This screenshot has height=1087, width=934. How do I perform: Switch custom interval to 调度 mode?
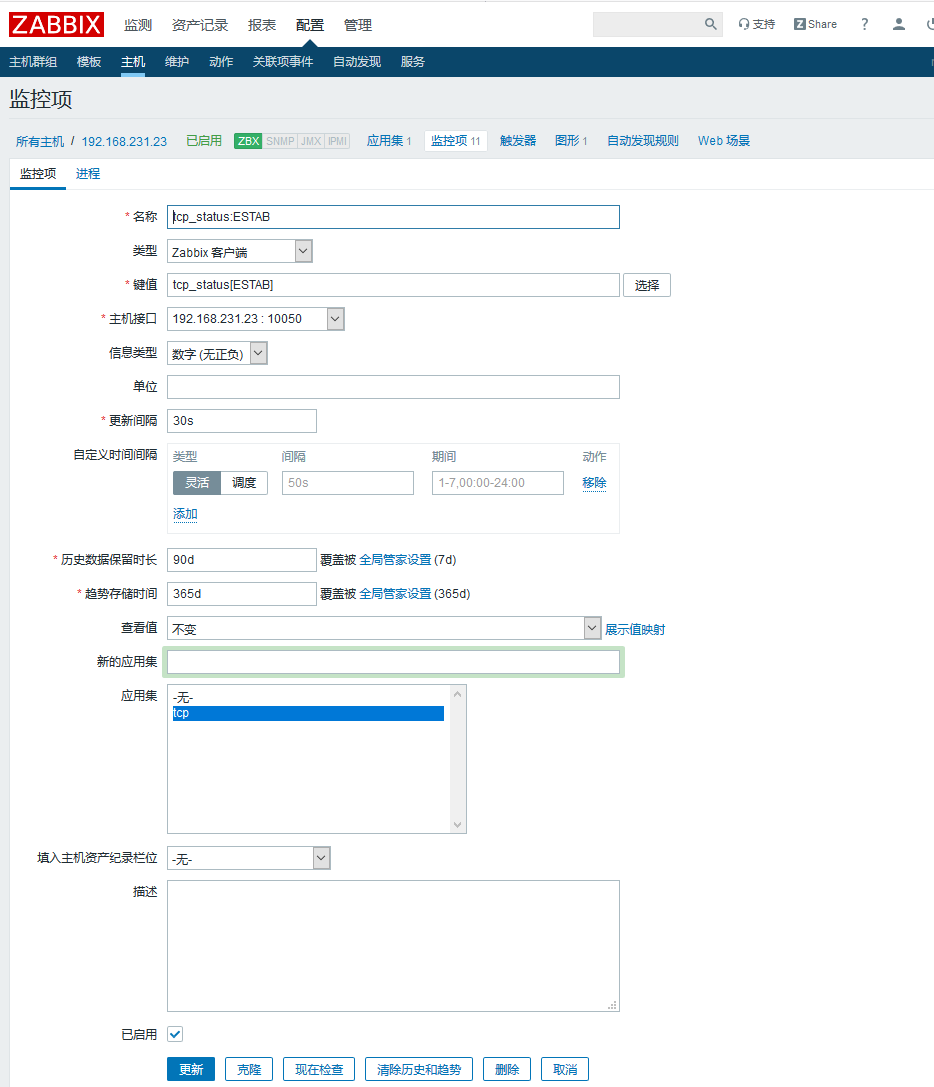click(x=245, y=482)
